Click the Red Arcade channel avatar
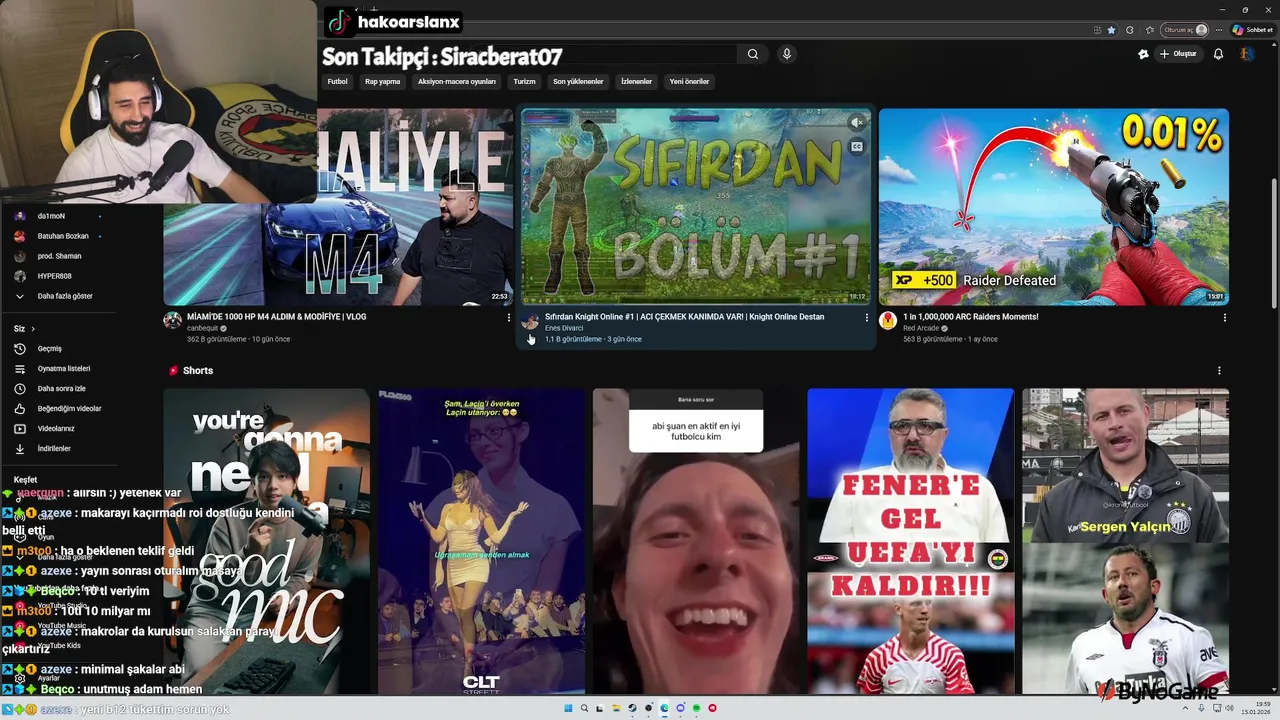 pyautogui.click(x=887, y=320)
